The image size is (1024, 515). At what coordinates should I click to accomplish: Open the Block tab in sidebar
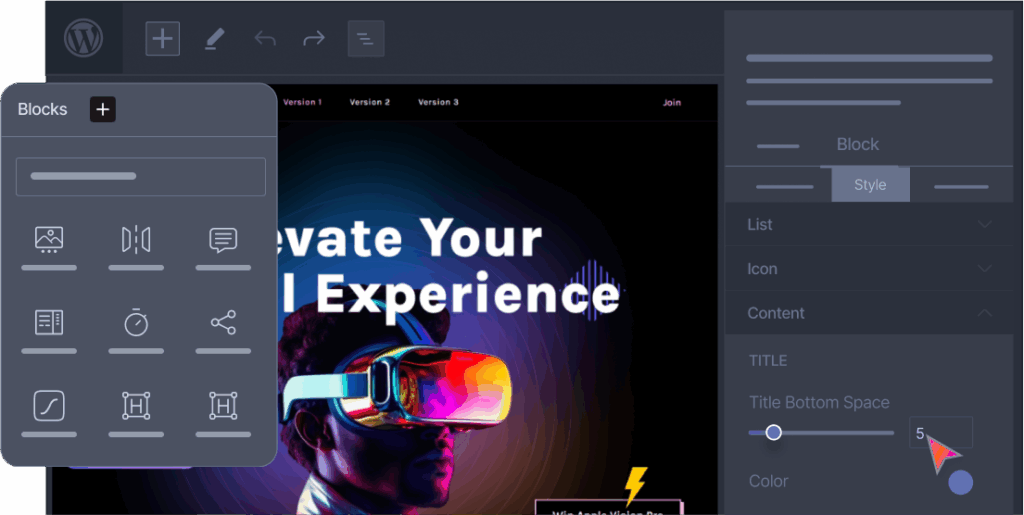coord(857,144)
